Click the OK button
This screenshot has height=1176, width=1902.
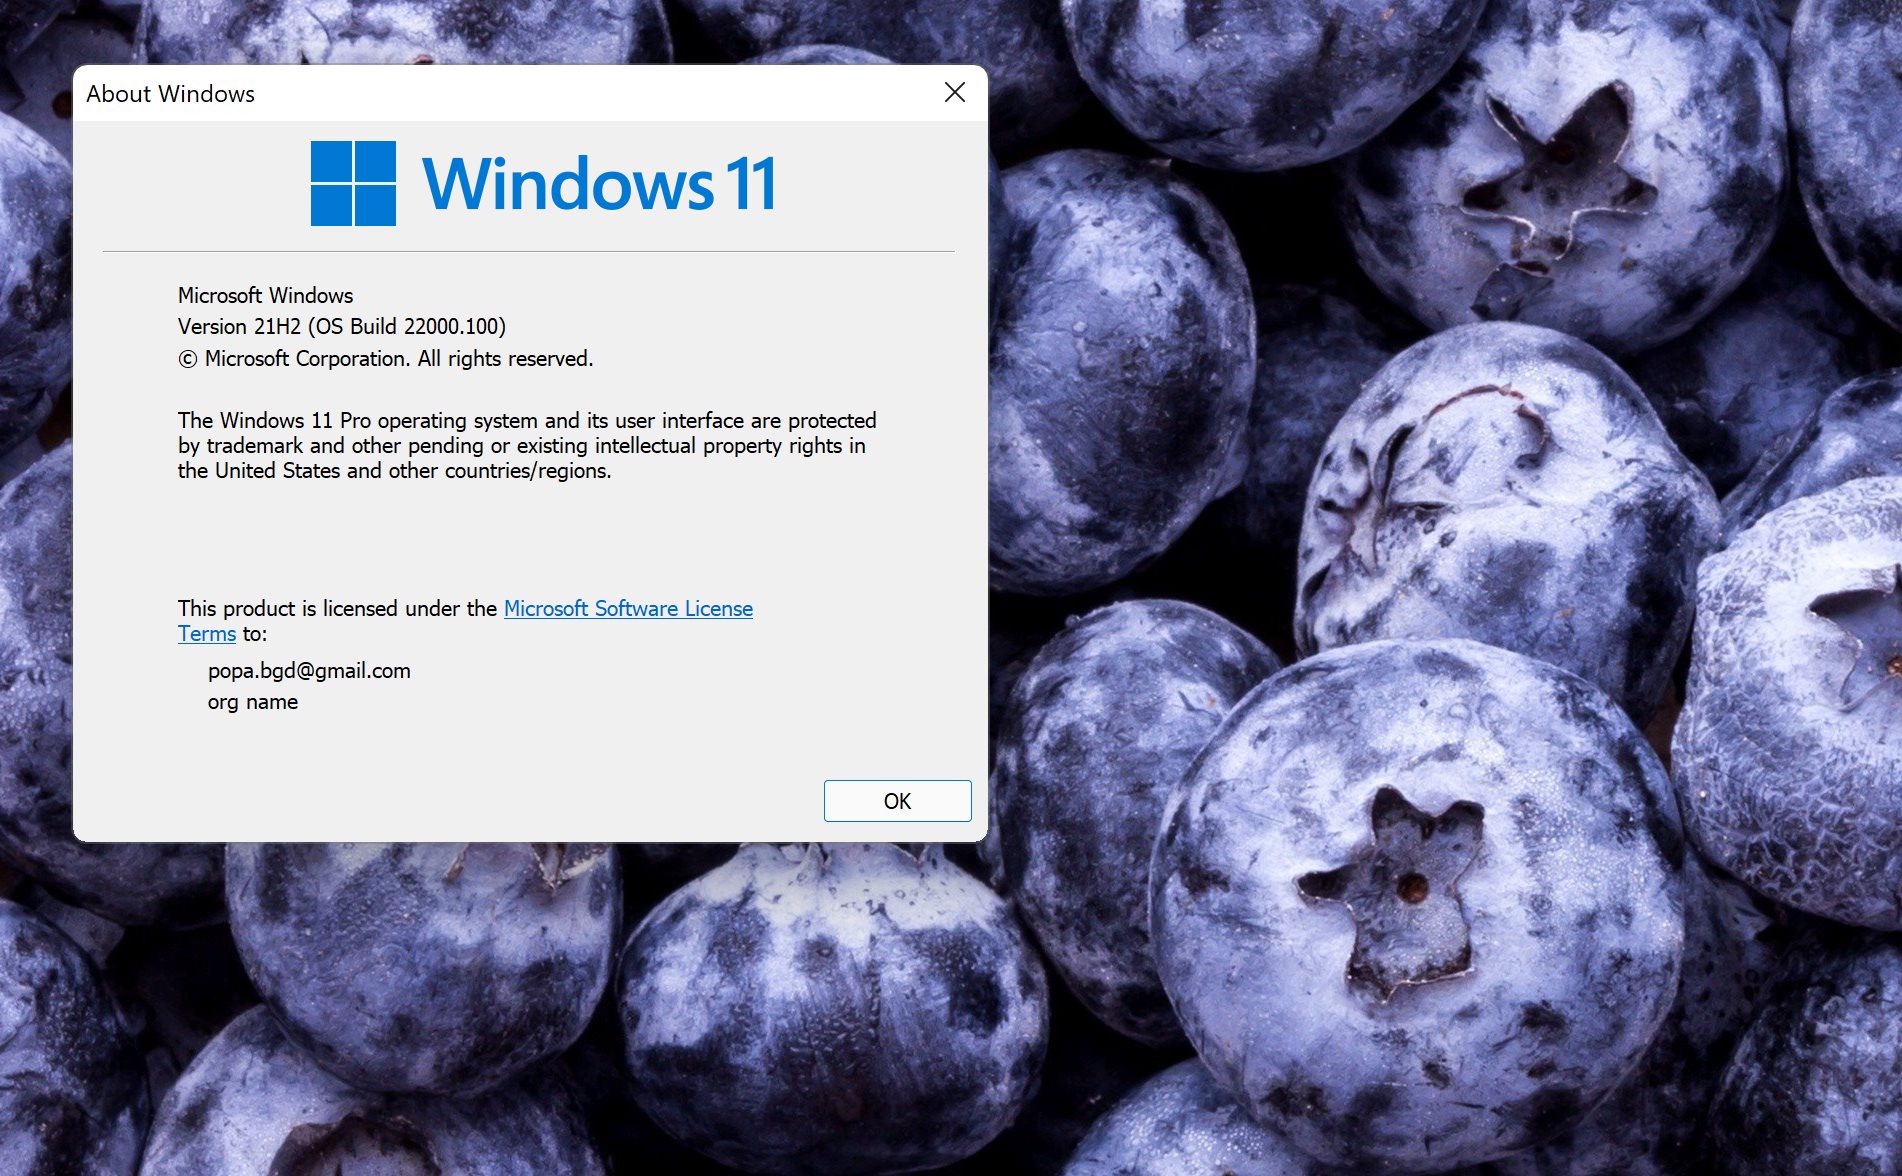pyautogui.click(x=897, y=801)
